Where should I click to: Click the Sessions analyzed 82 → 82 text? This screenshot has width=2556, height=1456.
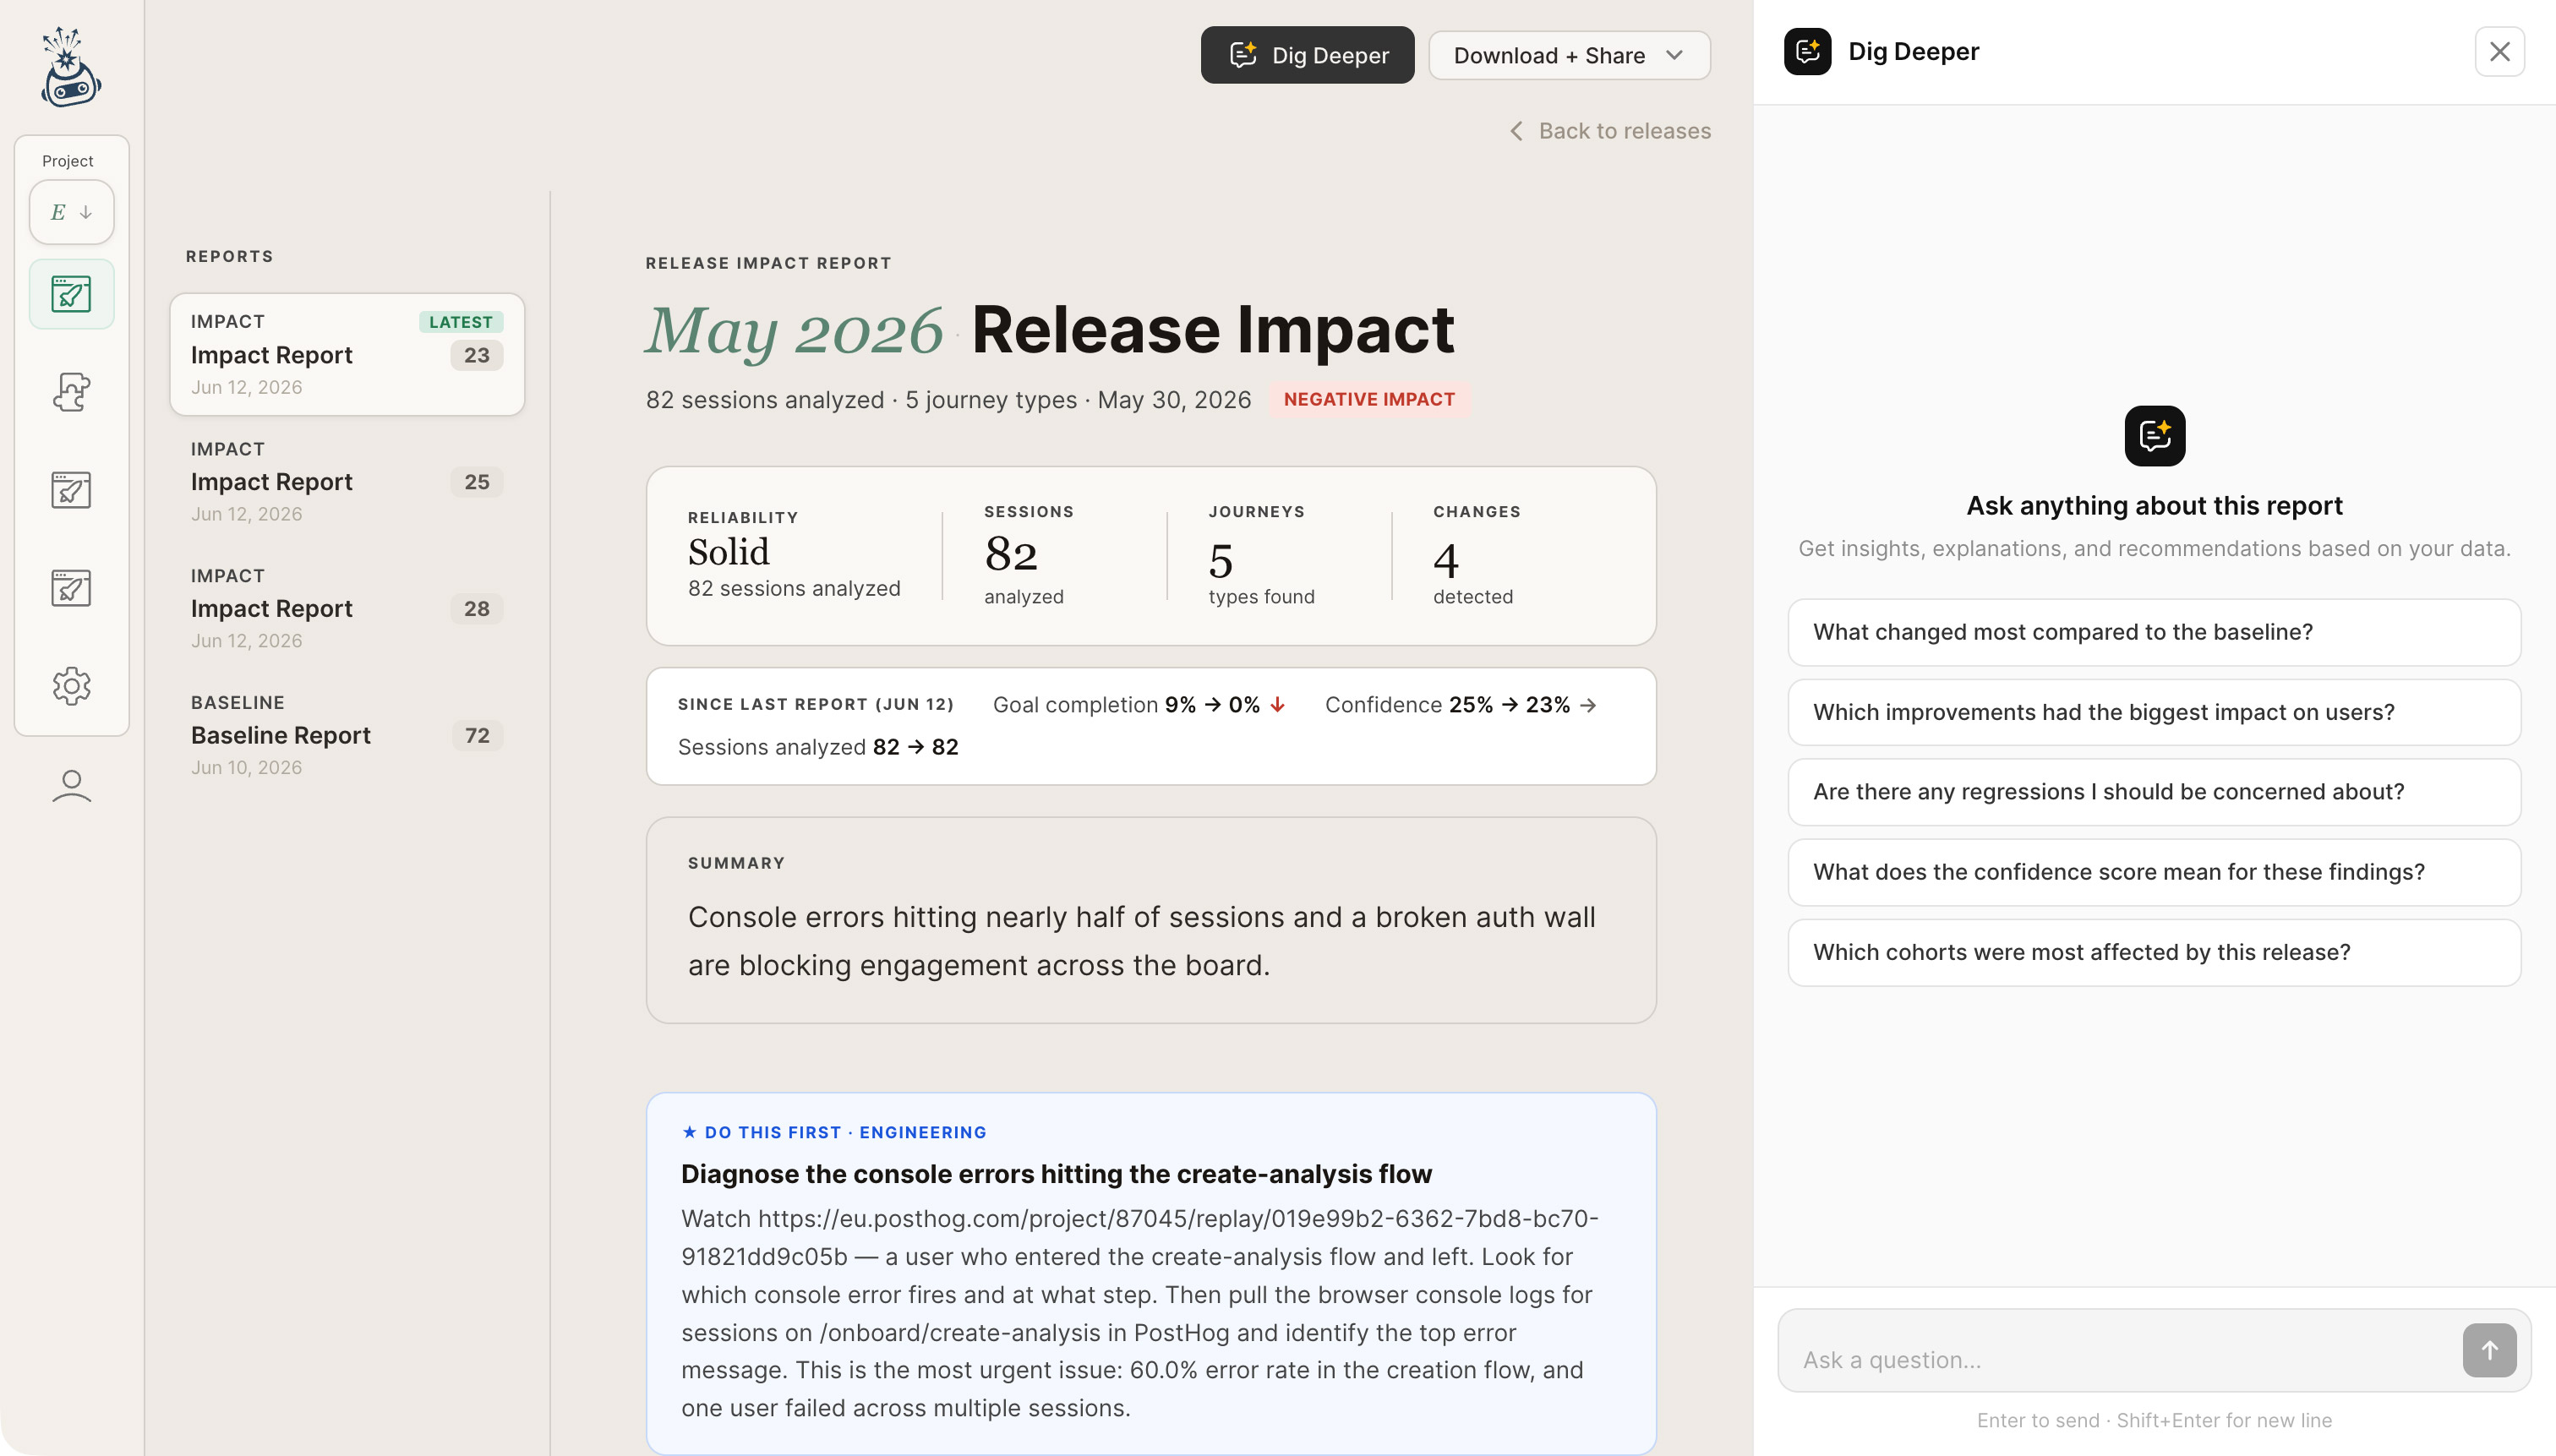click(x=817, y=747)
